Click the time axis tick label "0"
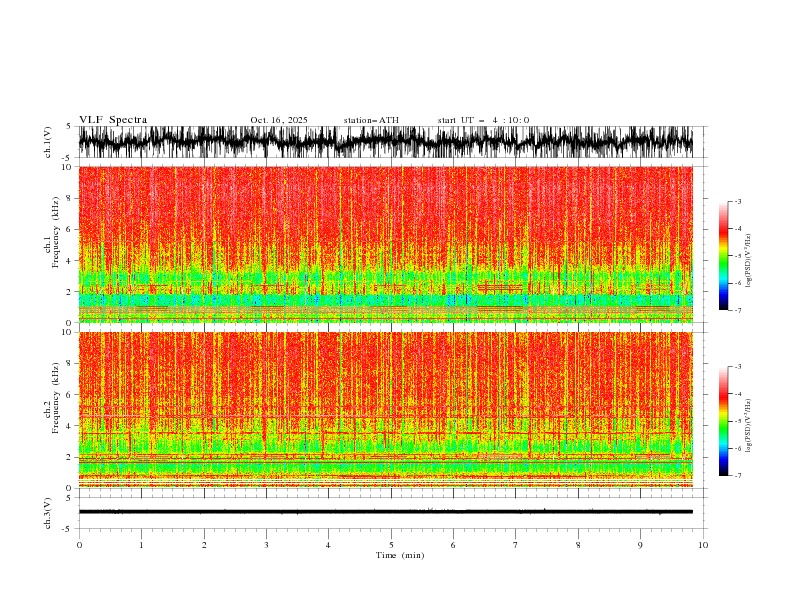Viewport: 792px width, 612px height. [79, 545]
